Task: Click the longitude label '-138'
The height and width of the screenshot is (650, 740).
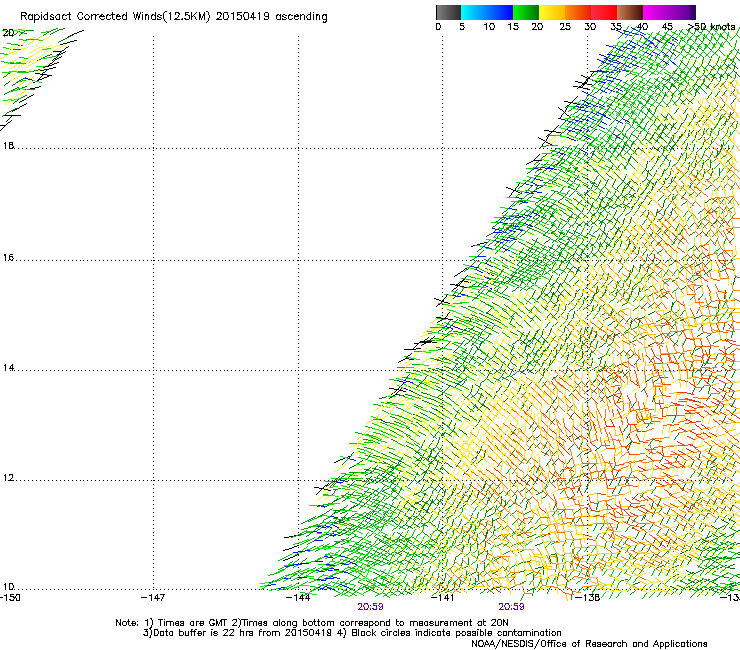Action: [x=588, y=598]
